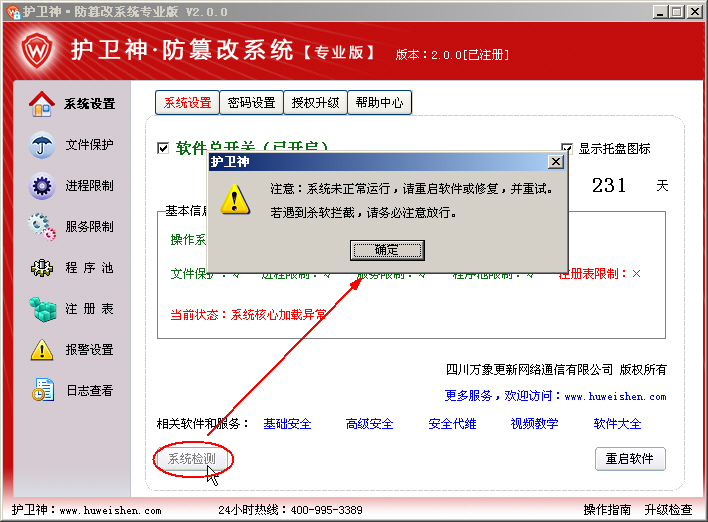
Task: Select 程序池 label in sidebar
Action: pos(89,268)
